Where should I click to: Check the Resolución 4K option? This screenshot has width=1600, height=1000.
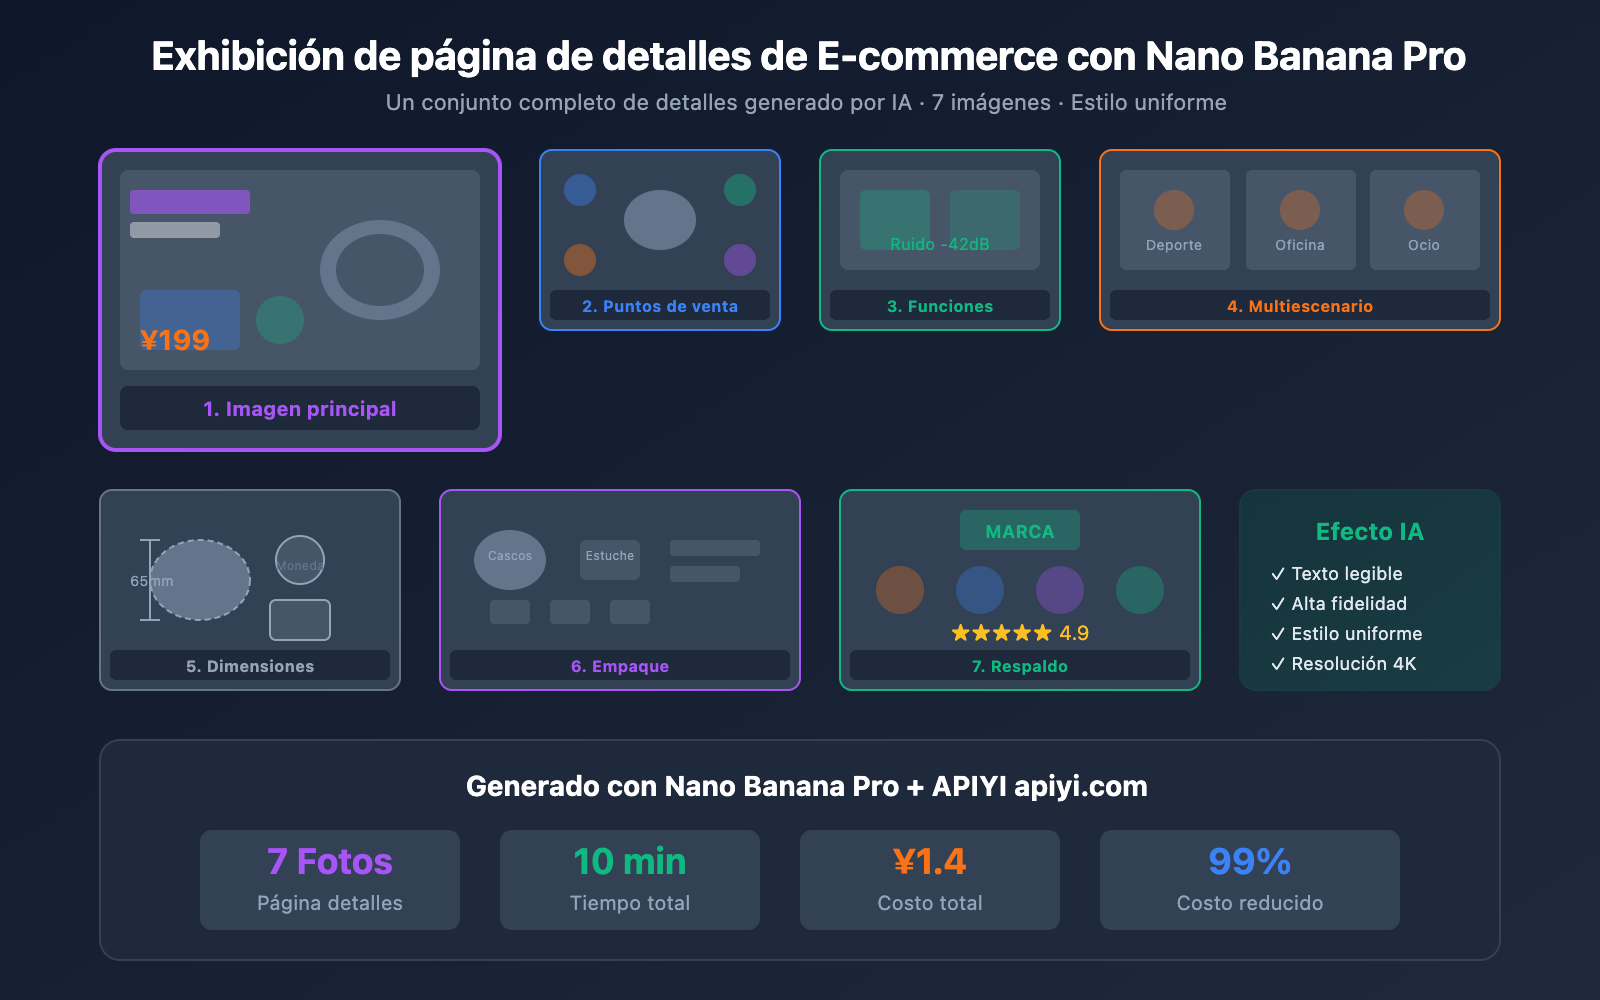[x=1345, y=663]
